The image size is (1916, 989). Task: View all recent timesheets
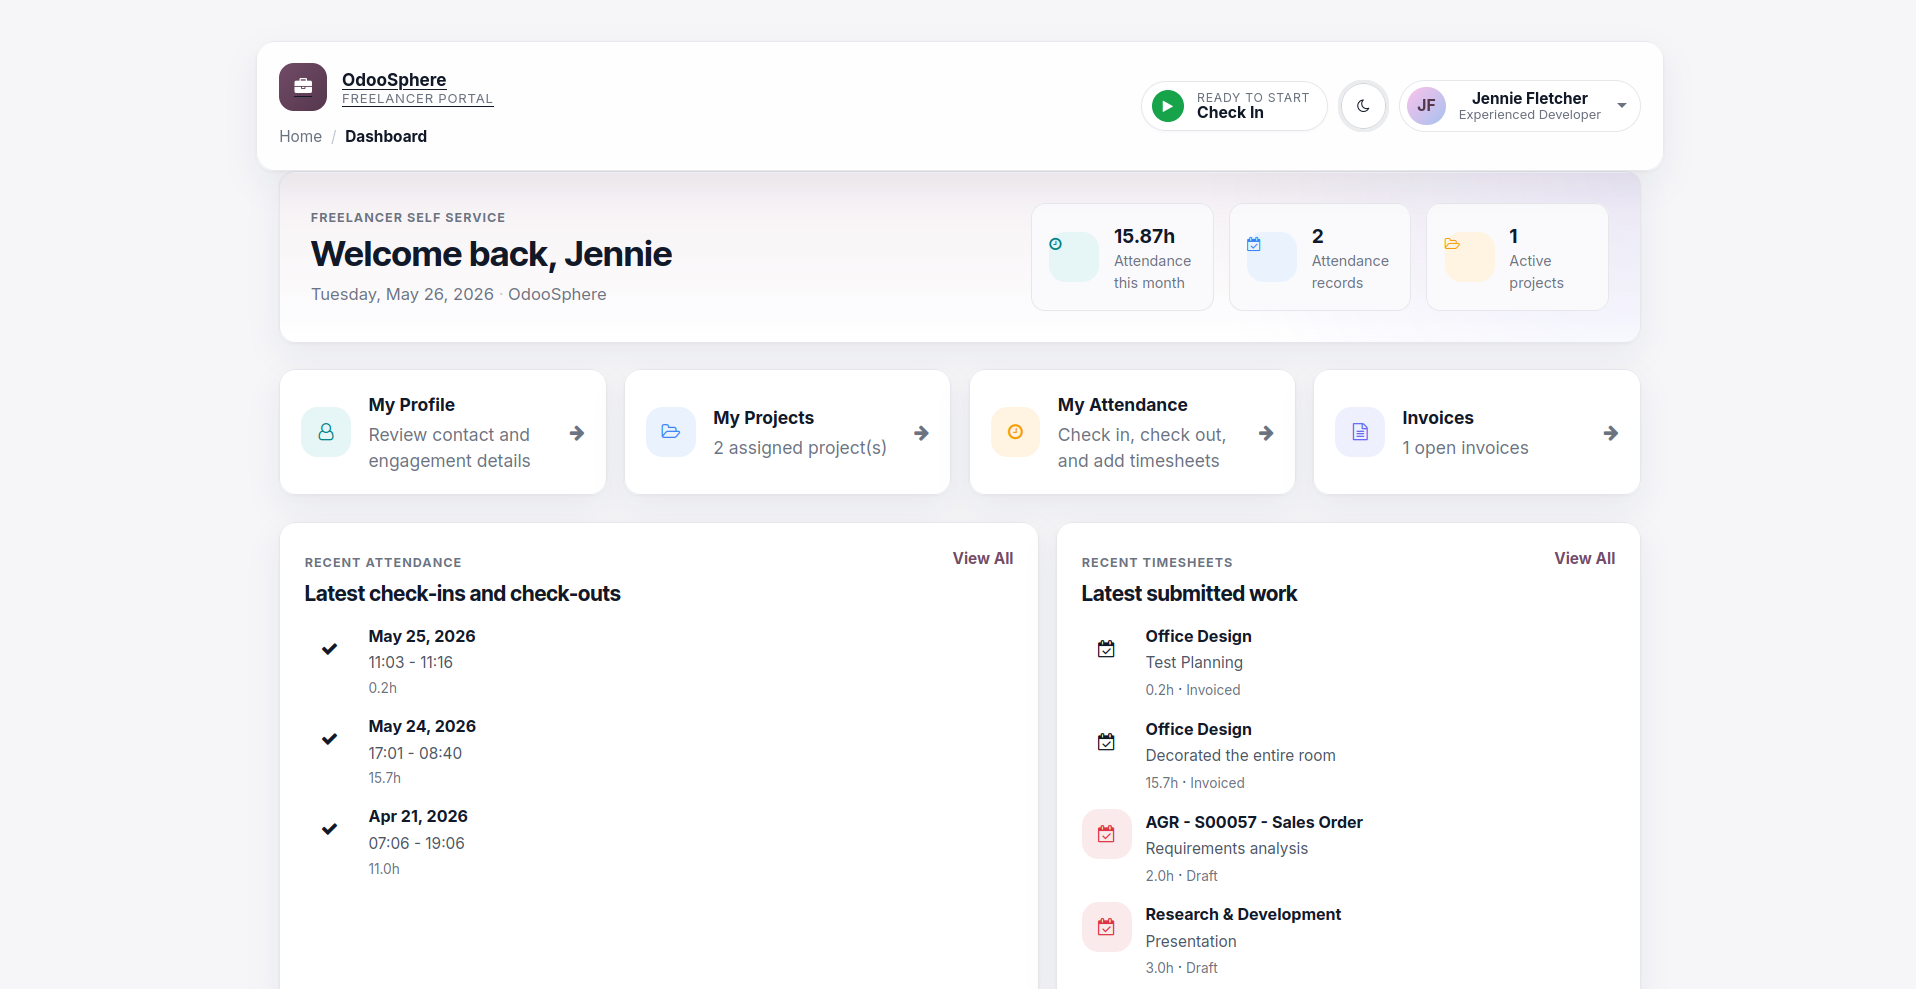coord(1585,559)
